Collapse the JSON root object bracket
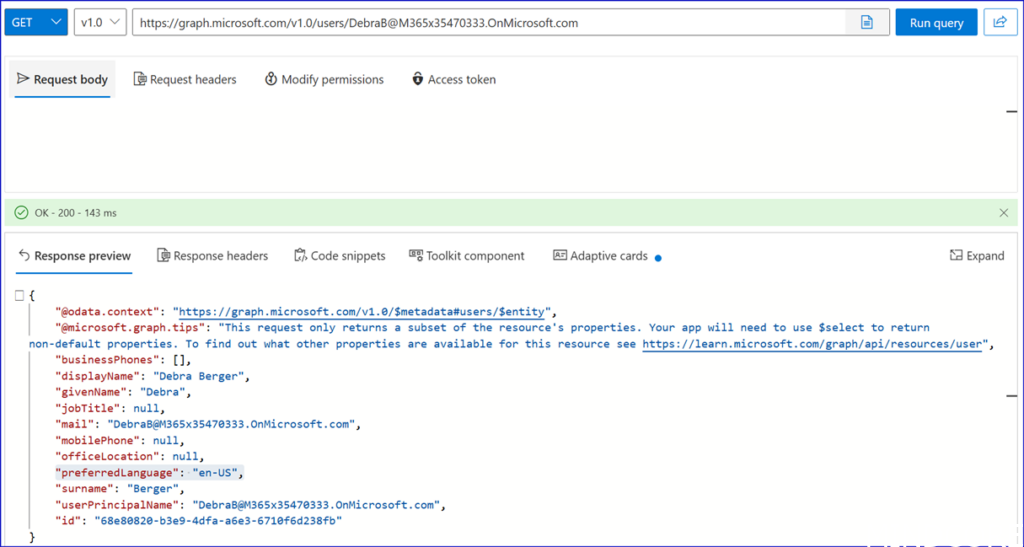The image size is (1024, 547). pyautogui.click(x=20, y=295)
